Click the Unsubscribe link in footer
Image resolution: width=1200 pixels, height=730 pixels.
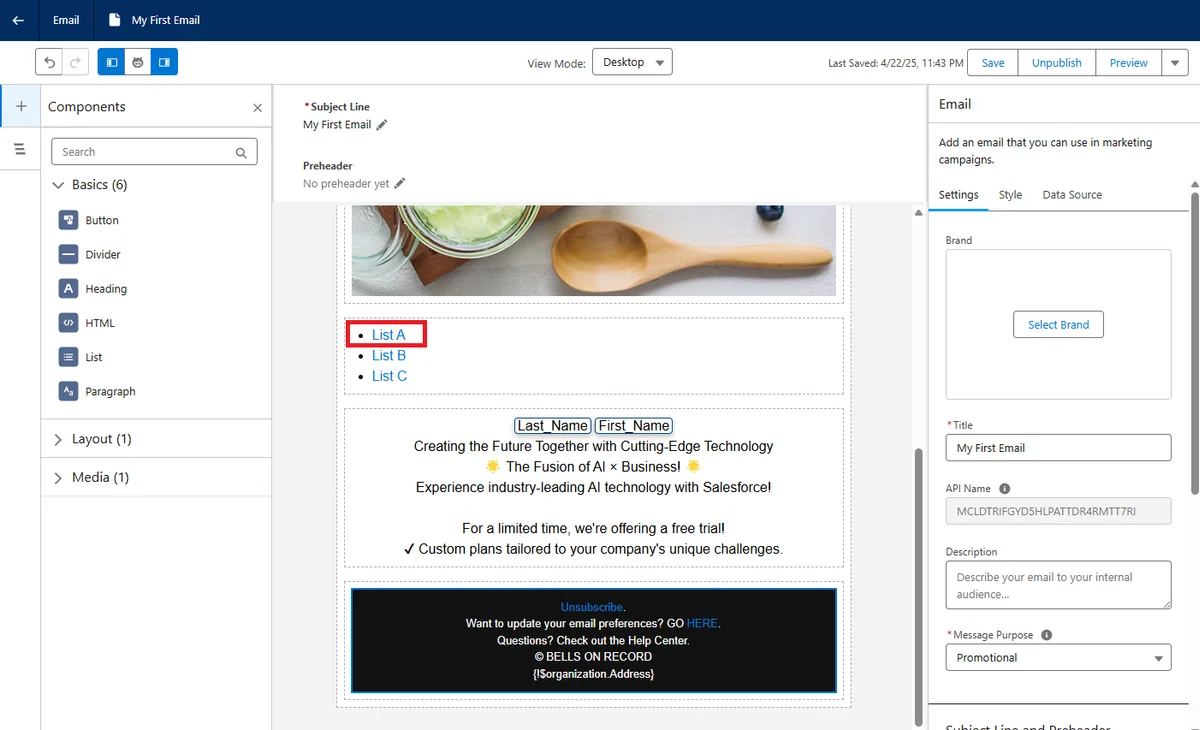[592, 607]
